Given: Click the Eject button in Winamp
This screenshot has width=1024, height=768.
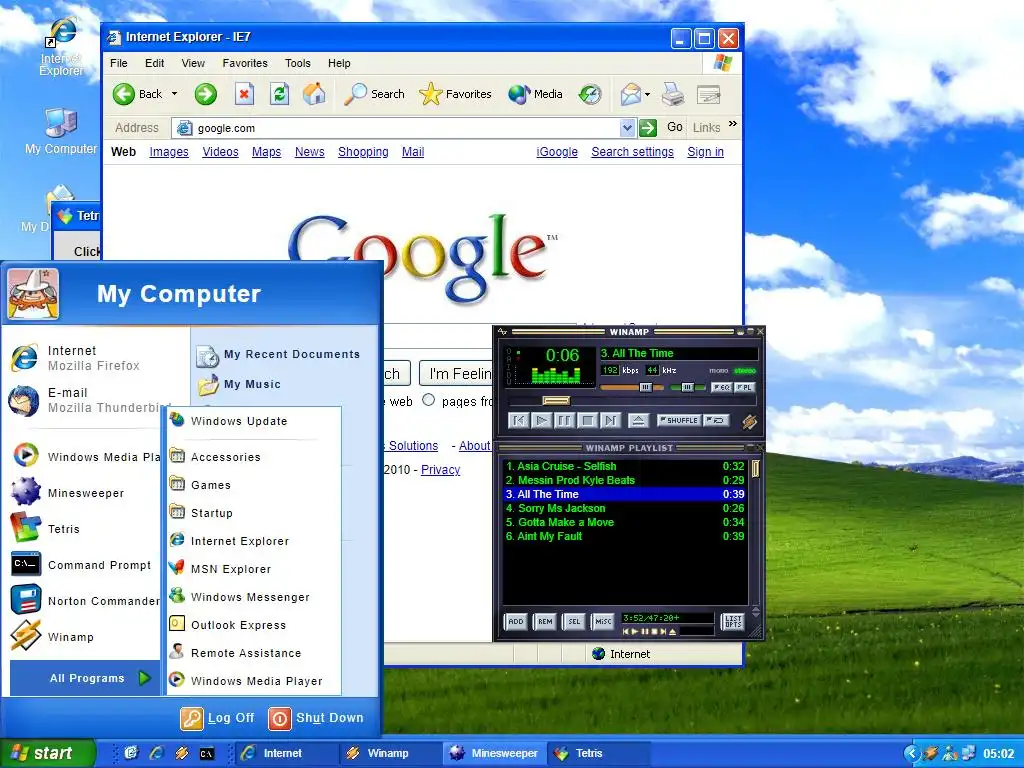Looking at the screenshot, I should [638, 420].
